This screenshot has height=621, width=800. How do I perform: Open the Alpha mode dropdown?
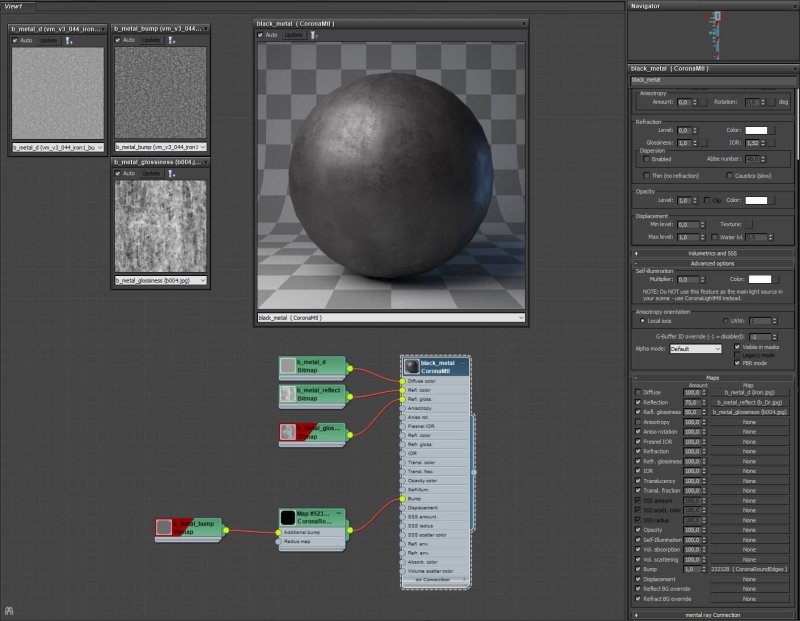(x=694, y=349)
